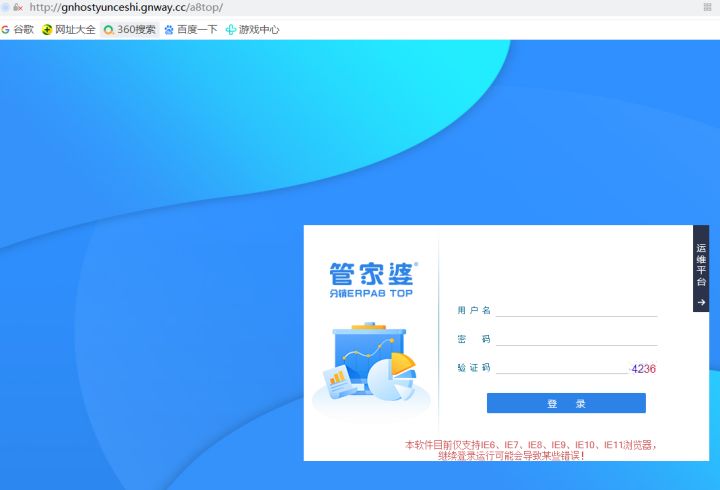720x490 pixels.
Task: Open the 360搜索 bookmark
Action: click(x=130, y=29)
